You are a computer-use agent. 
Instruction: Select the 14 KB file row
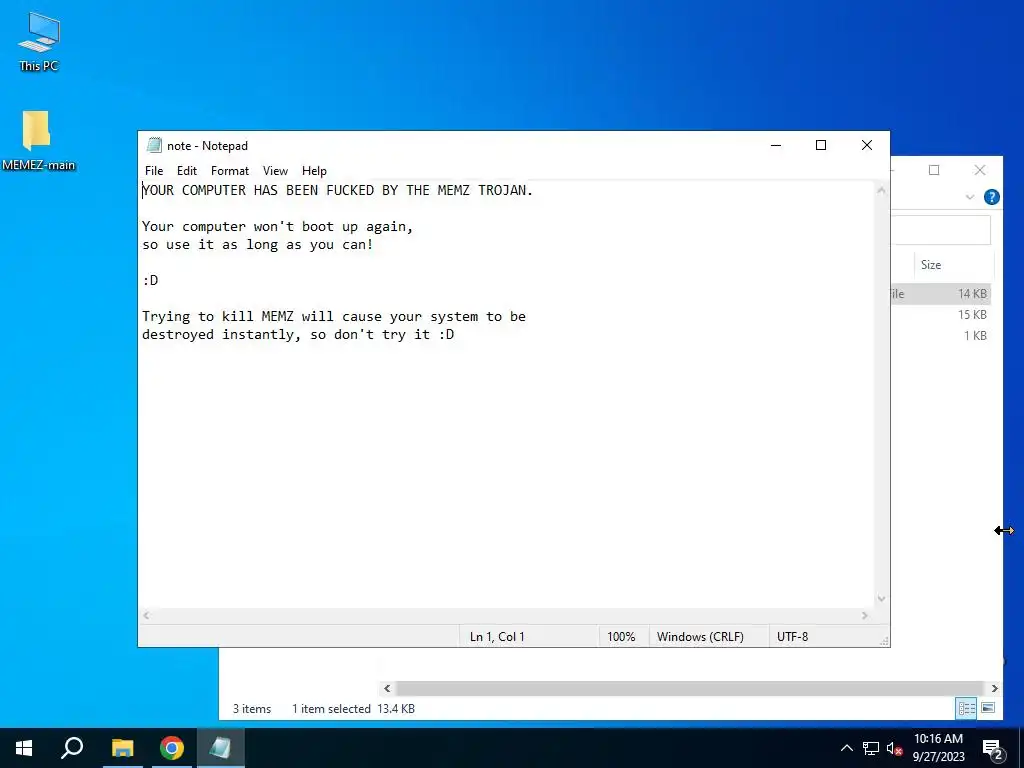point(940,294)
